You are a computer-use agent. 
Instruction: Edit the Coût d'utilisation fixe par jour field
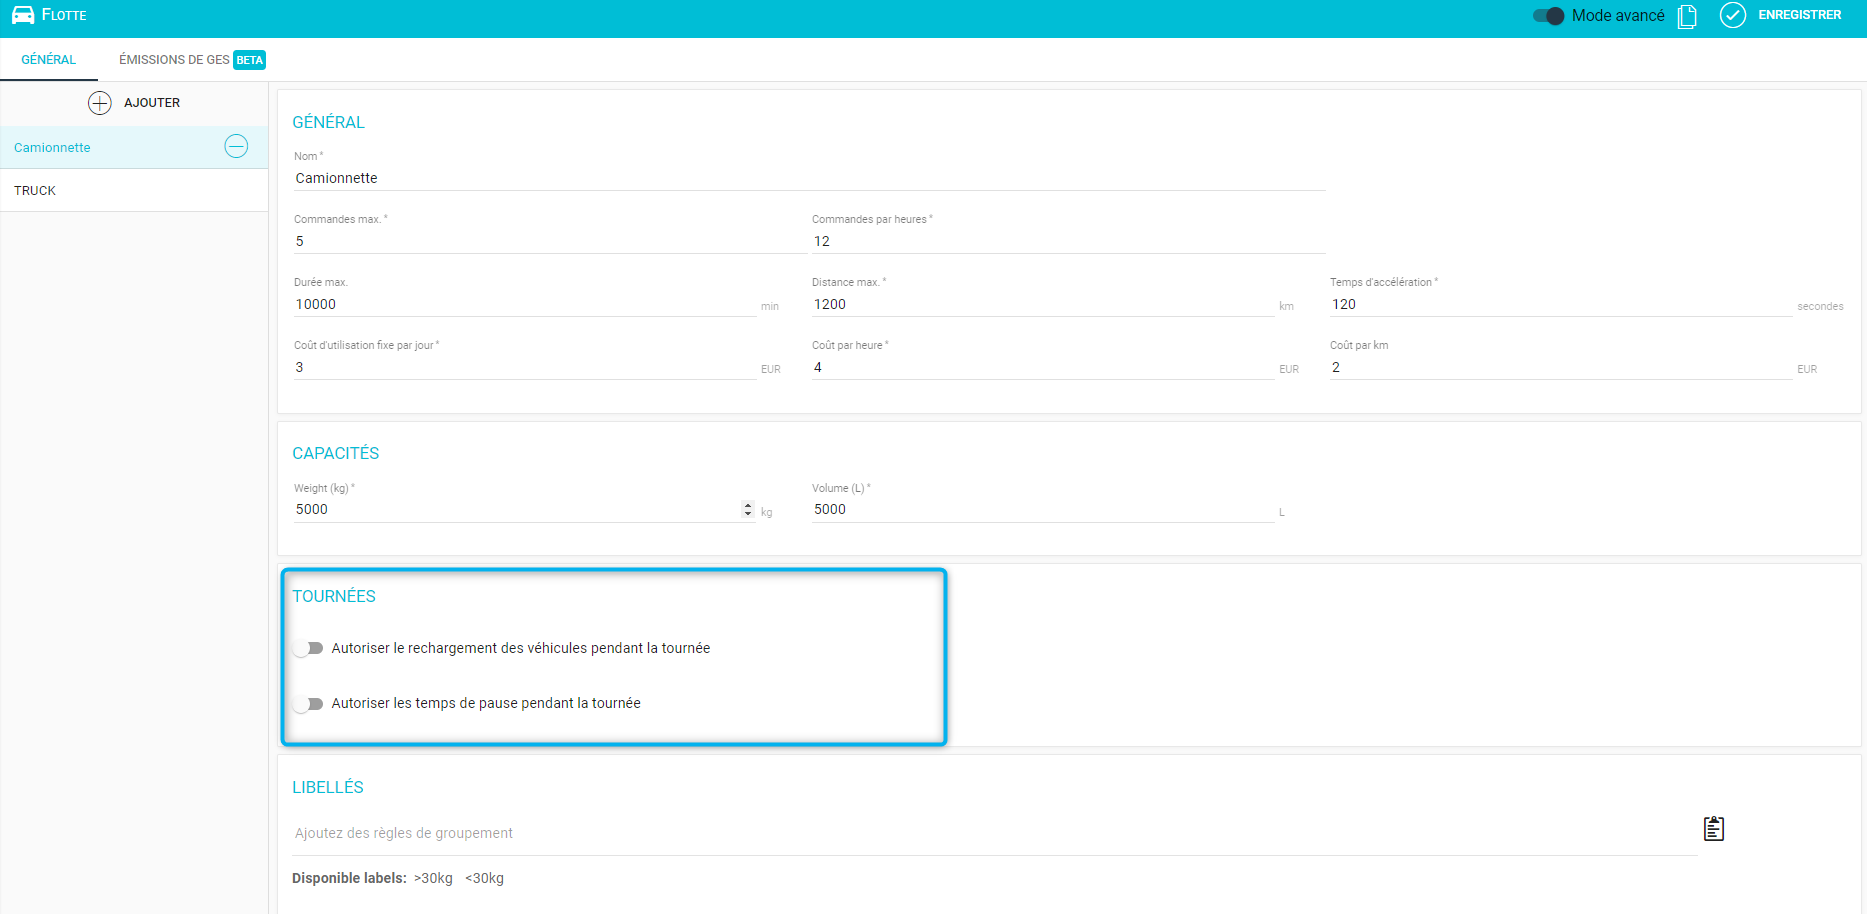click(x=525, y=367)
